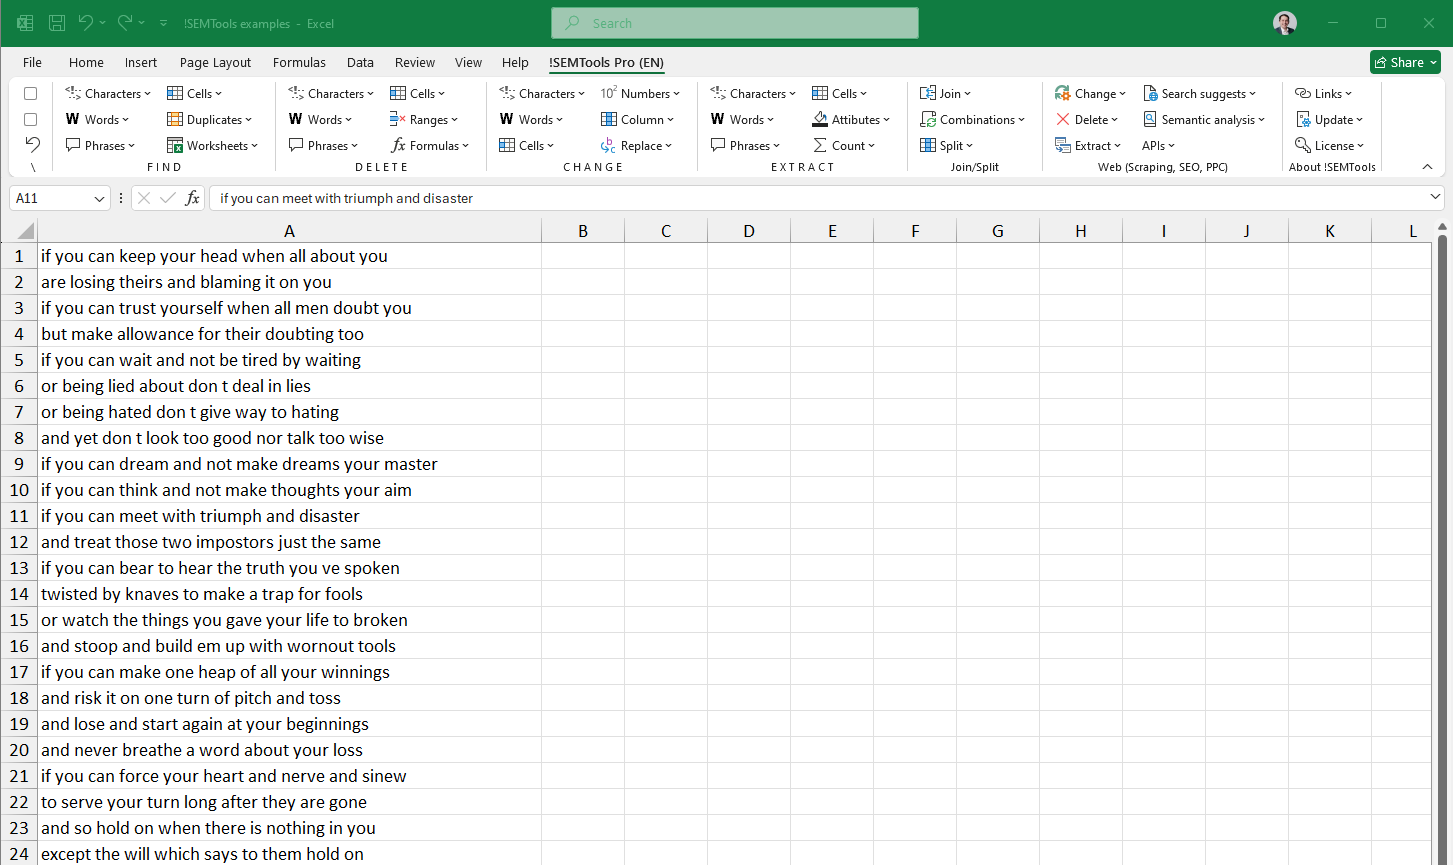Open the APIs dropdown
The height and width of the screenshot is (865, 1453).
[x=1158, y=146]
